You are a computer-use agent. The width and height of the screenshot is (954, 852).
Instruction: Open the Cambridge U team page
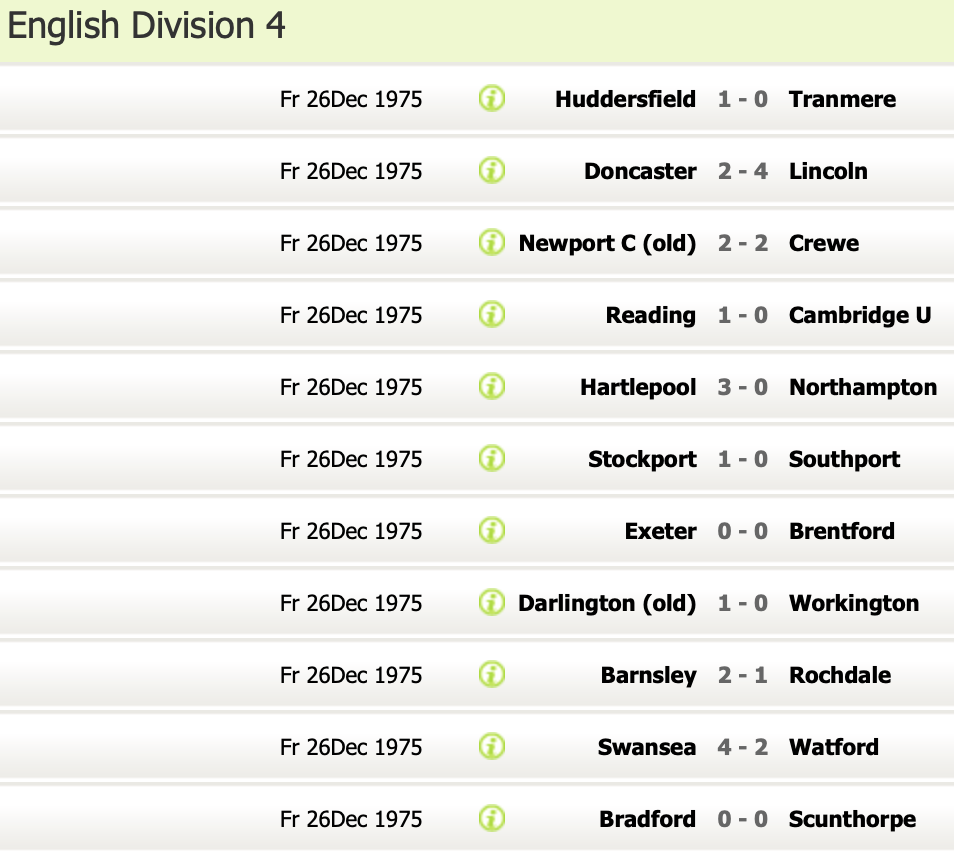click(860, 315)
